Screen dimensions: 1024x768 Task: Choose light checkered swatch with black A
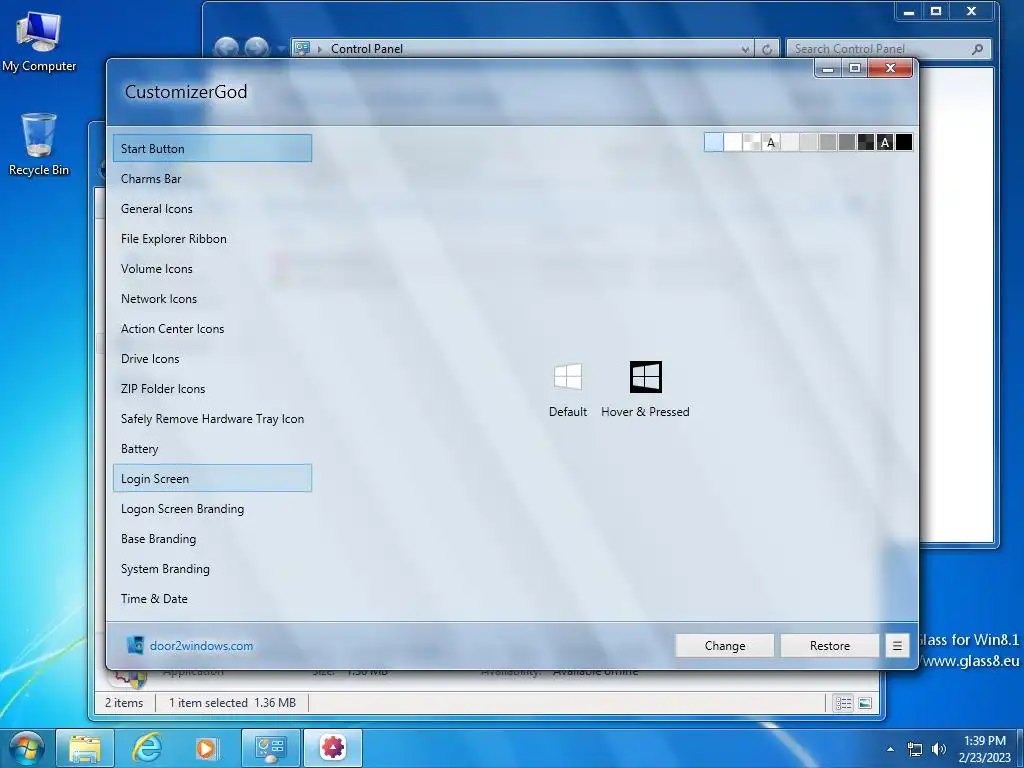click(x=771, y=142)
